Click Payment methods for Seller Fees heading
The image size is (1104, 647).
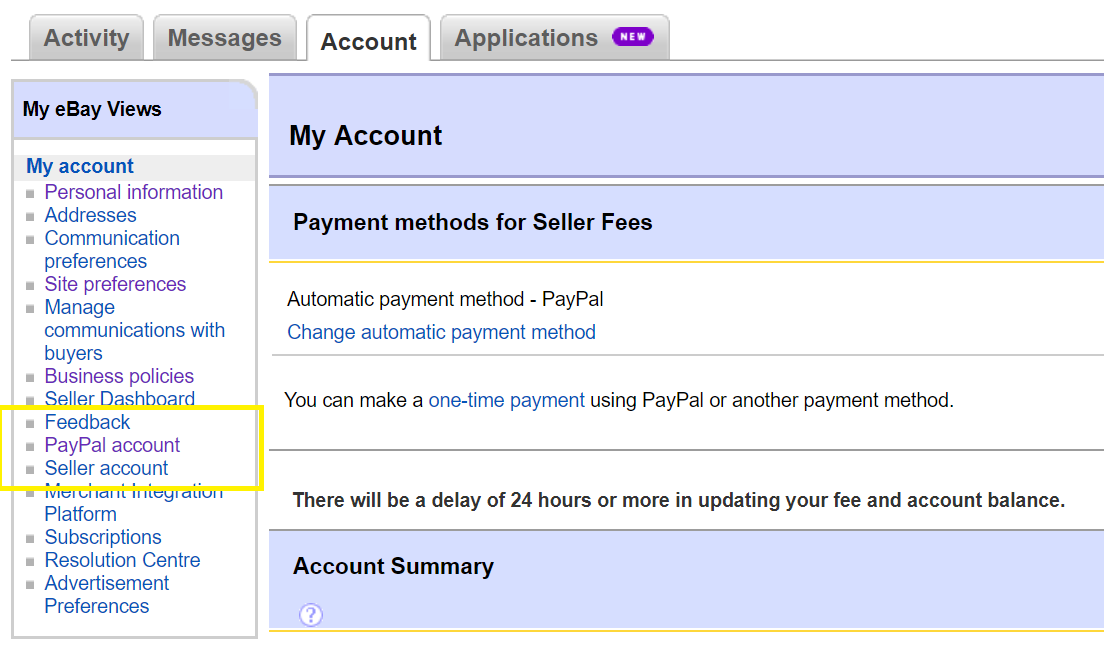tap(472, 222)
